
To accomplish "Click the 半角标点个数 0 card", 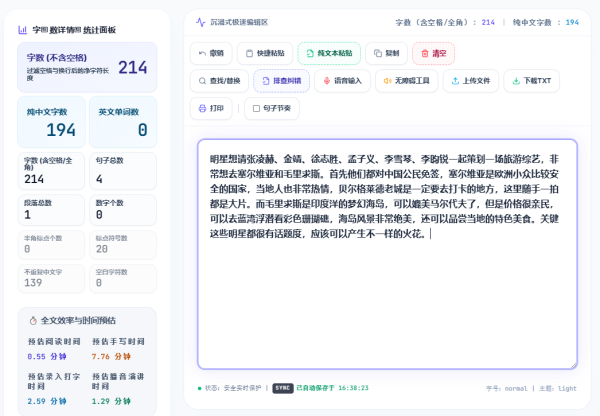I will click(51, 245).
